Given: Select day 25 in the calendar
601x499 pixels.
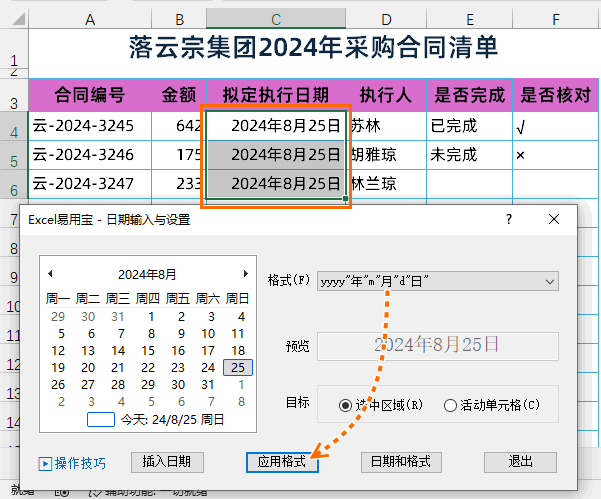Looking at the screenshot, I should [237, 368].
